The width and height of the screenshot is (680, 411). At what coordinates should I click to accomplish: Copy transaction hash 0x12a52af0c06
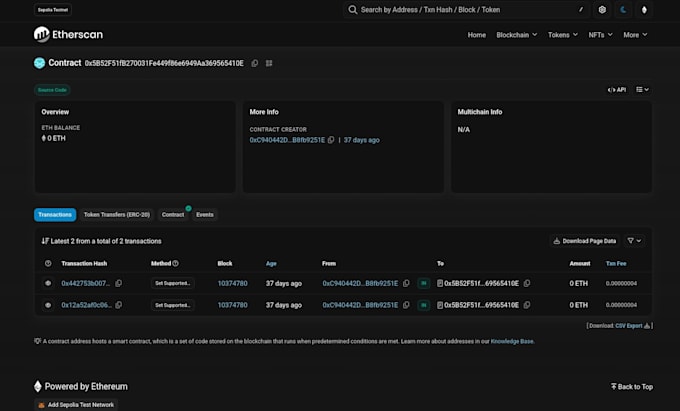[x=118, y=305]
